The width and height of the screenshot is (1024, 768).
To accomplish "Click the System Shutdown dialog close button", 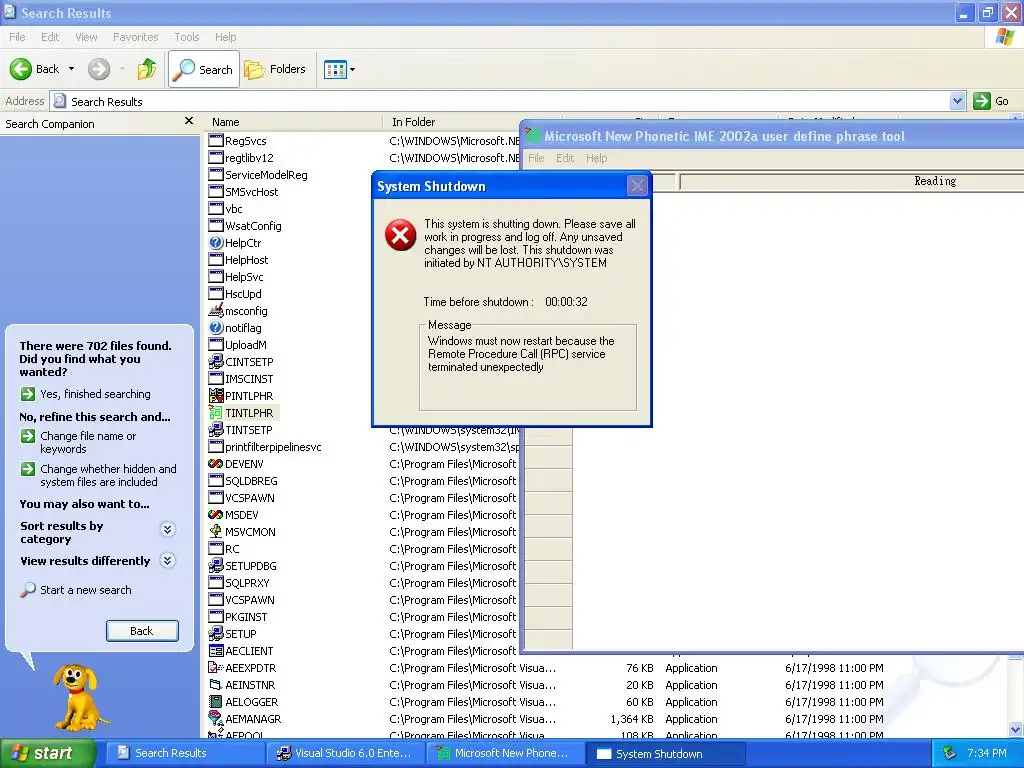I will 637,186.
